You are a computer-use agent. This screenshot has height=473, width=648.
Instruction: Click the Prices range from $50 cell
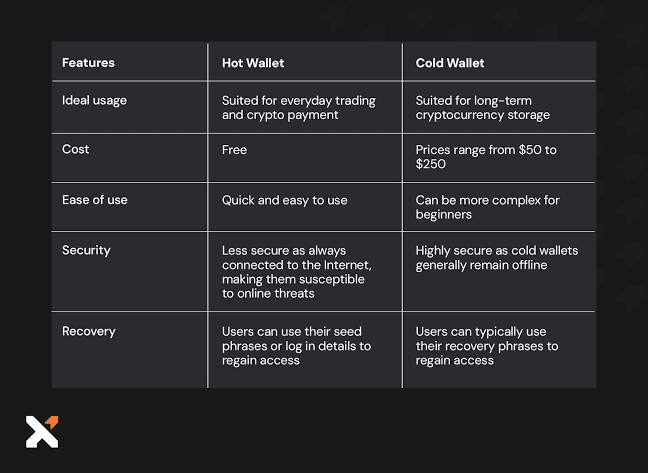(486, 157)
